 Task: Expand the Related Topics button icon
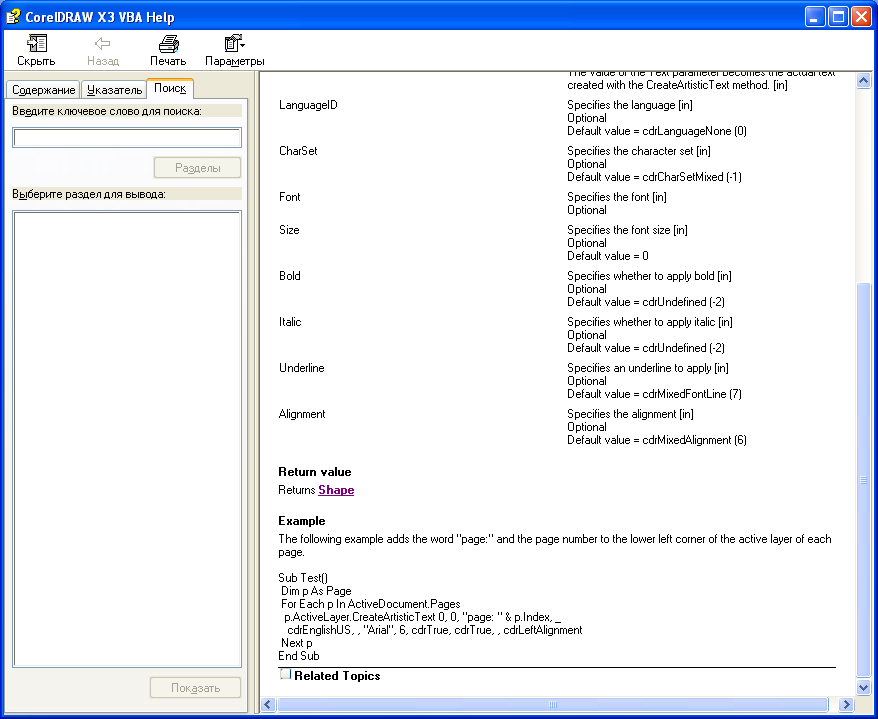click(x=285, y=674)
